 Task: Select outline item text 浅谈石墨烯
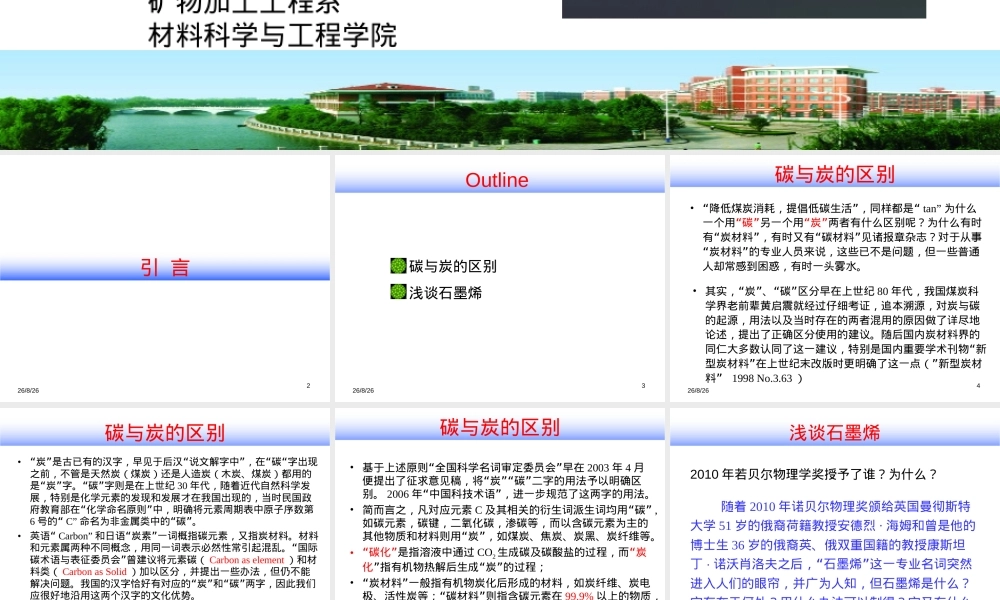click(x=445, y=293)
